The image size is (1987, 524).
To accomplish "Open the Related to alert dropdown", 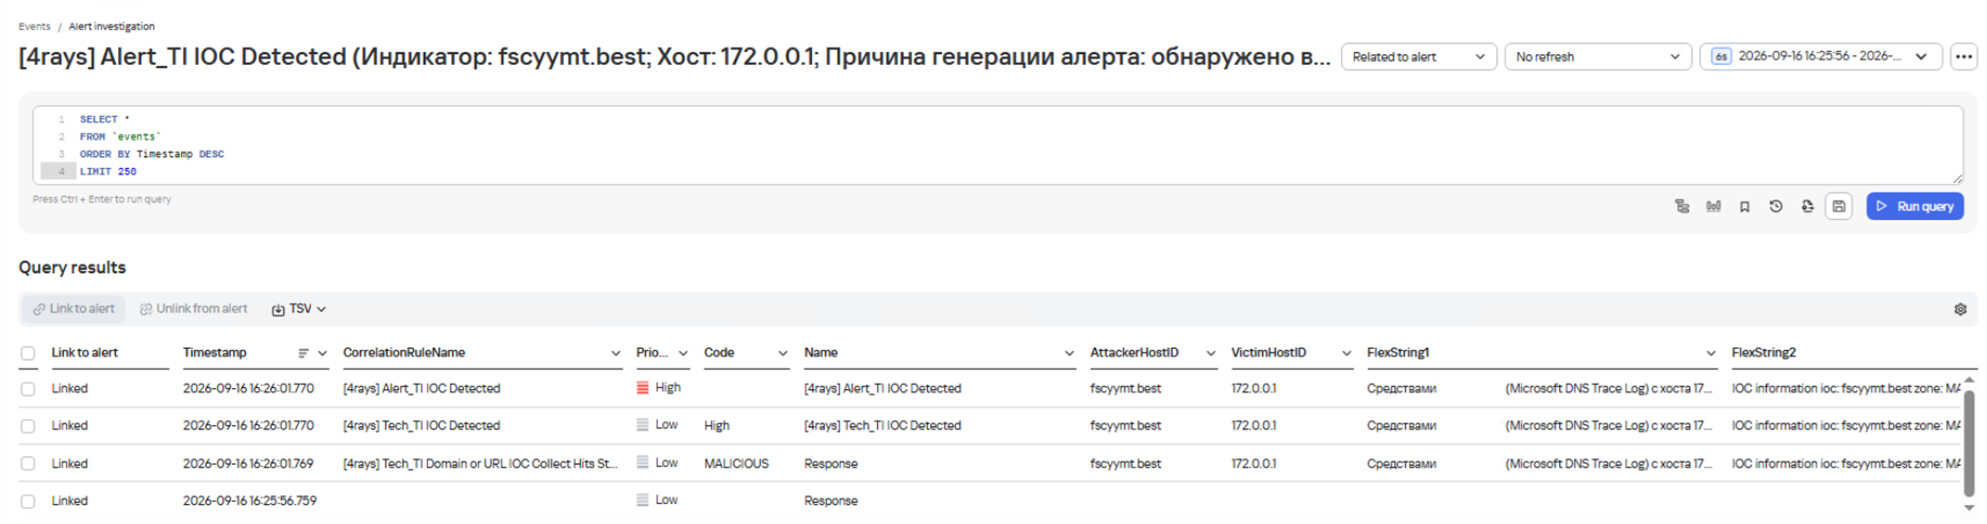I will (1418, 57).
